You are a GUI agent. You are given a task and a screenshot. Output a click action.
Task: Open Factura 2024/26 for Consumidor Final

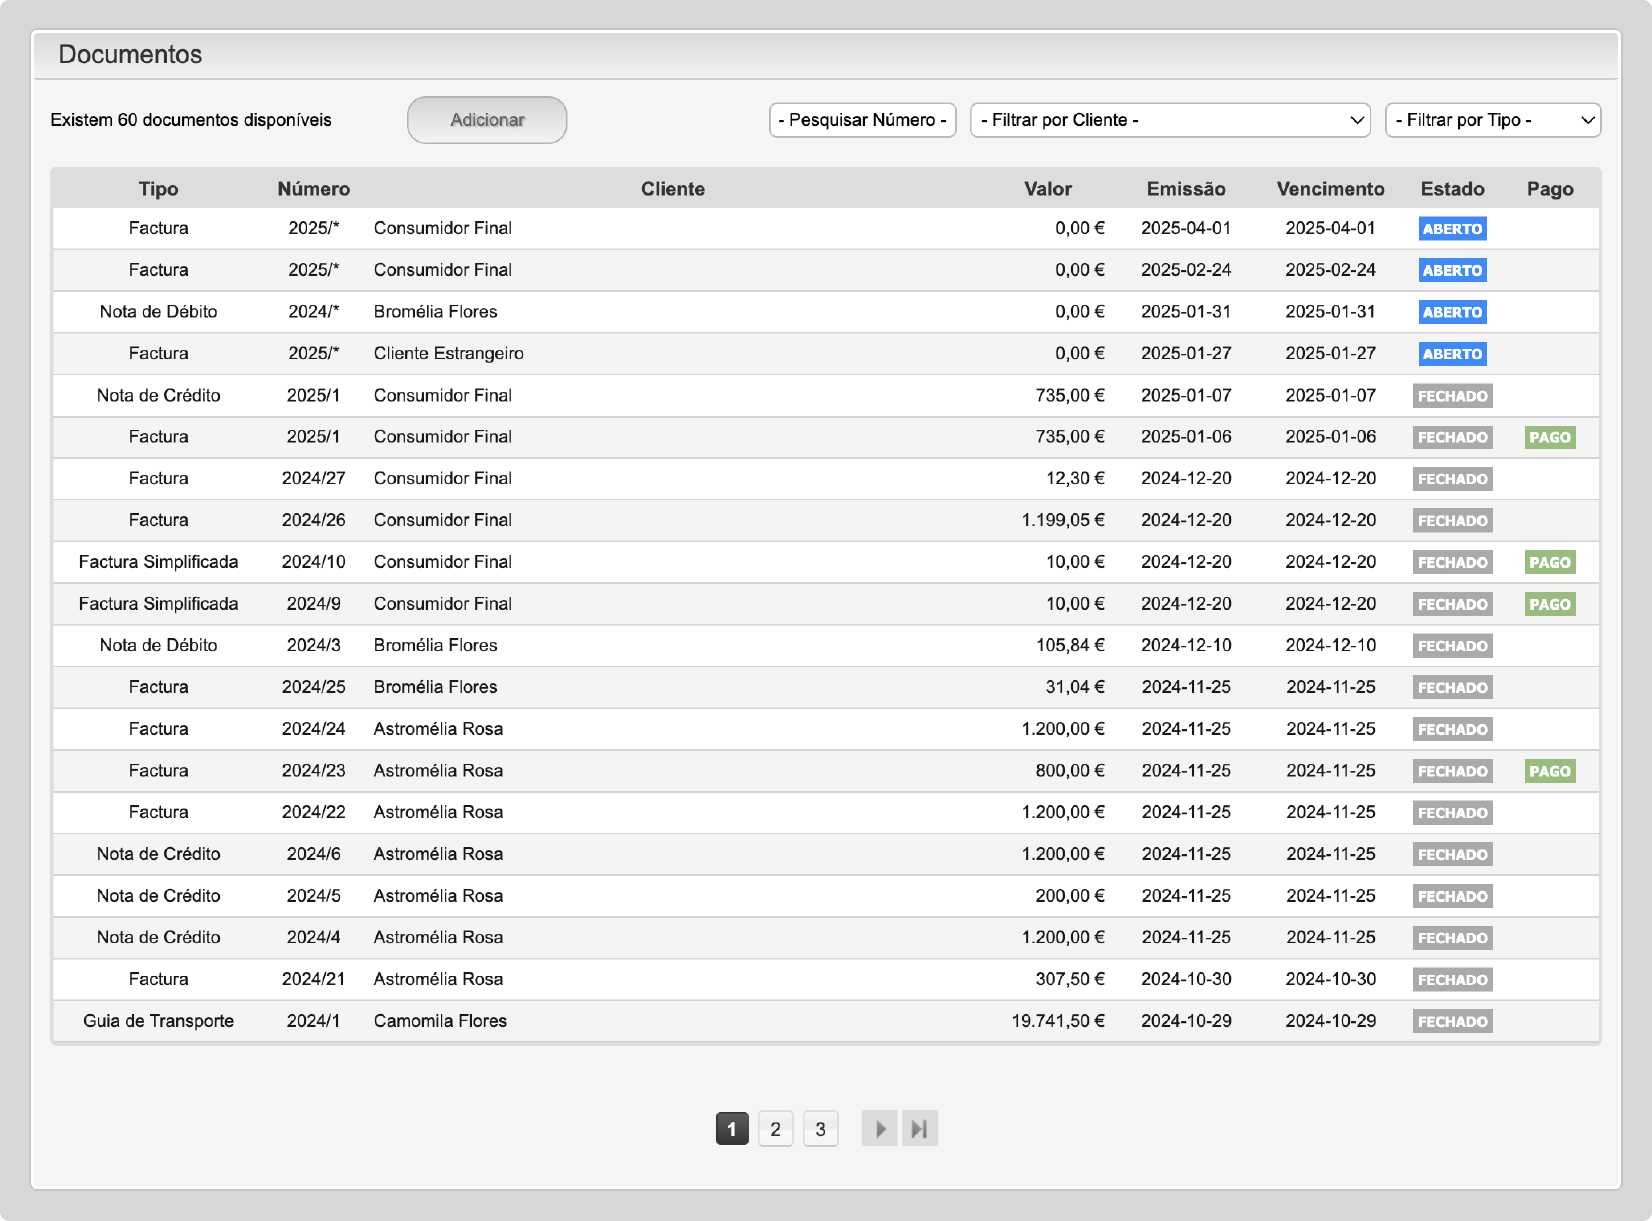tap(313, 520)
